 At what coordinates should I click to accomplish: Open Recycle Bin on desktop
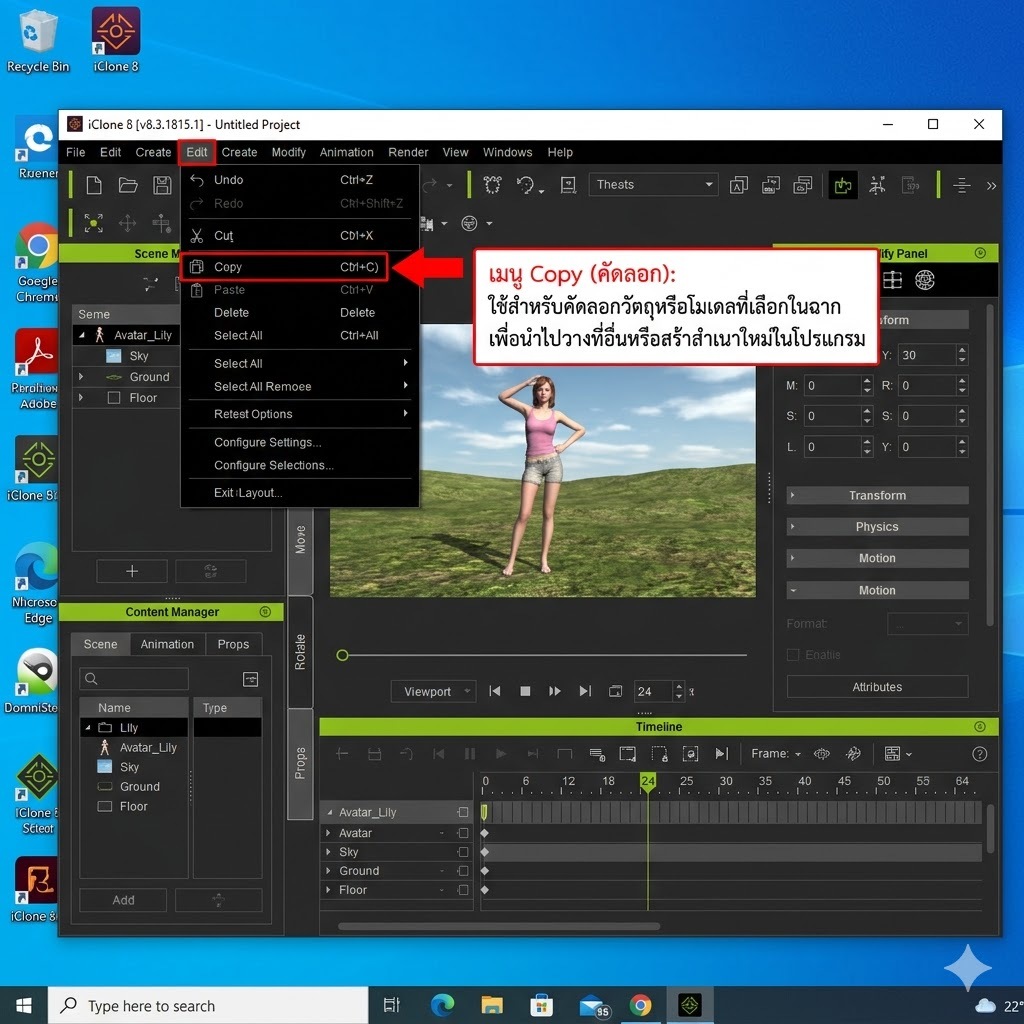click(38, 39)
